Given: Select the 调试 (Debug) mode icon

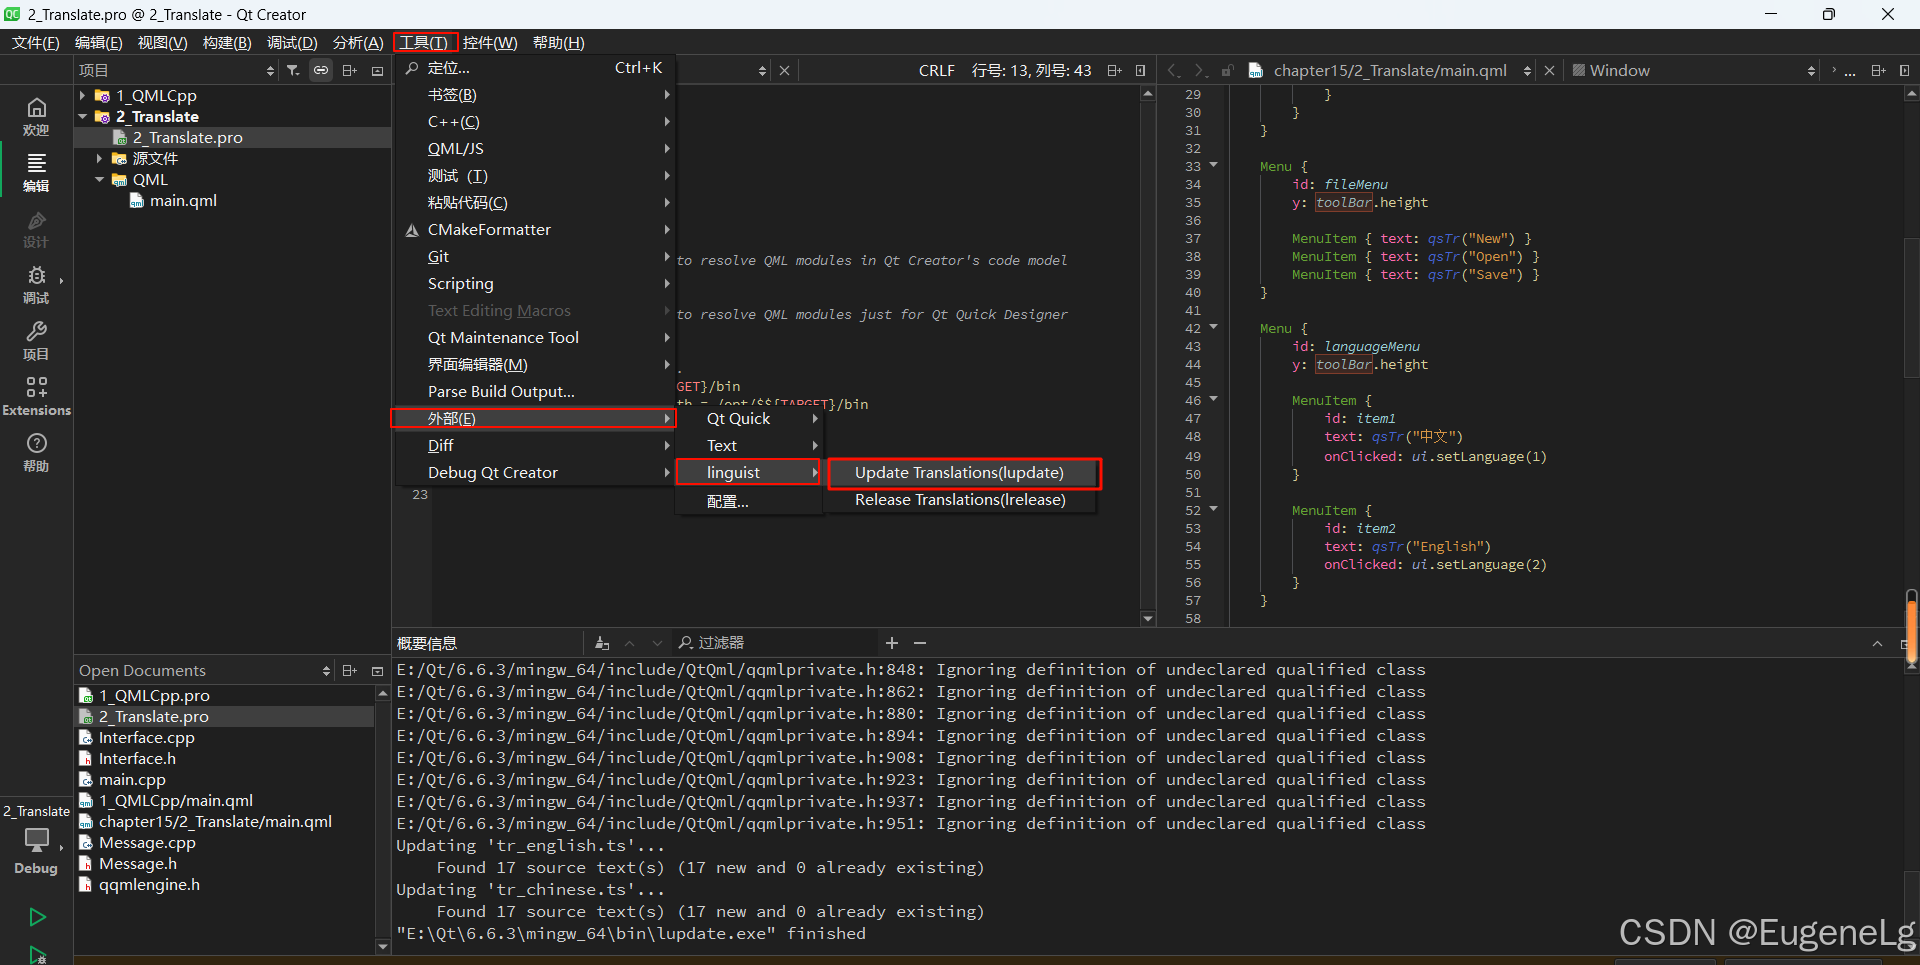Looking at the screenshot, I should (x=36, y=287).
